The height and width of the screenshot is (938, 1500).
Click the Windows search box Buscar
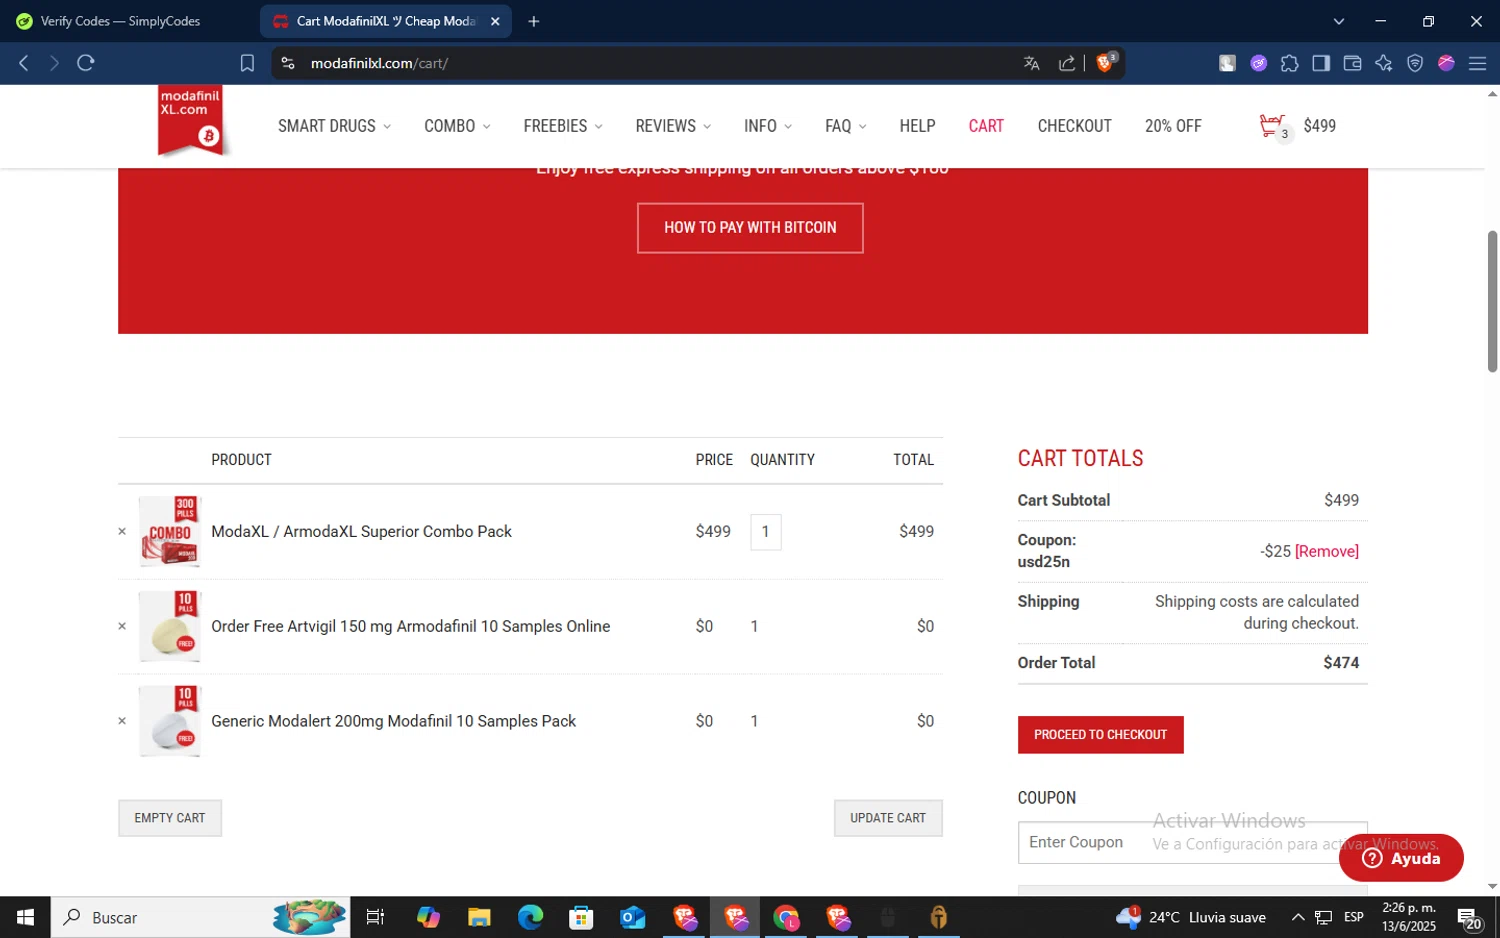[x=200, y=917]
